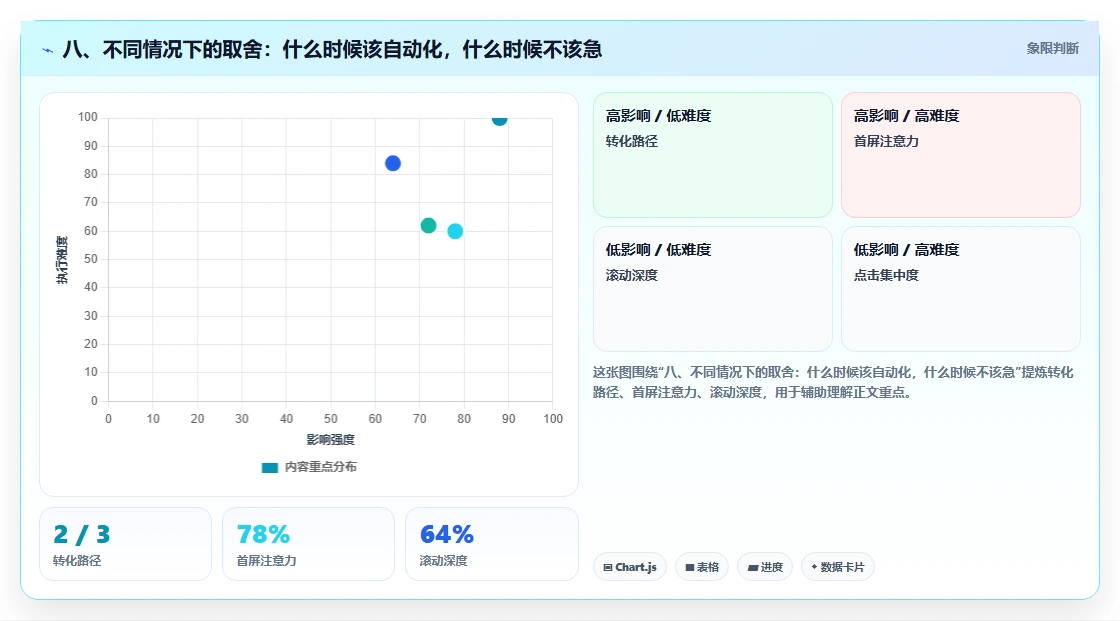Open the 低影响 / 低难度 quadrant card

pos(713,289)
